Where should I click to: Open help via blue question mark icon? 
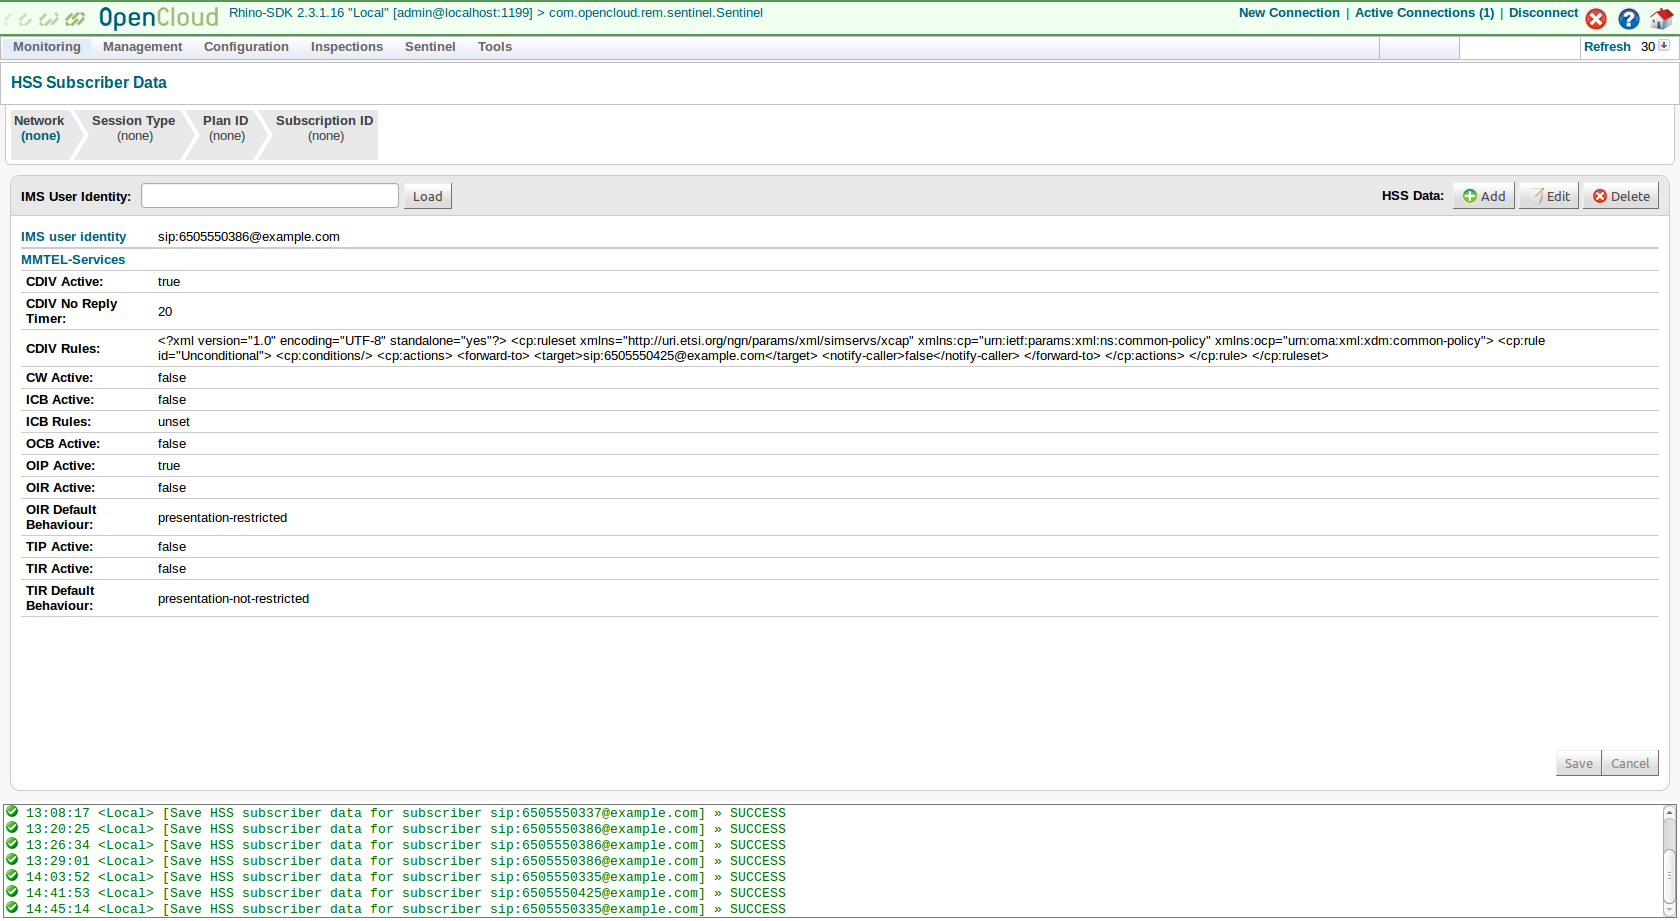pyautogui.click(x=1629, y=19)
